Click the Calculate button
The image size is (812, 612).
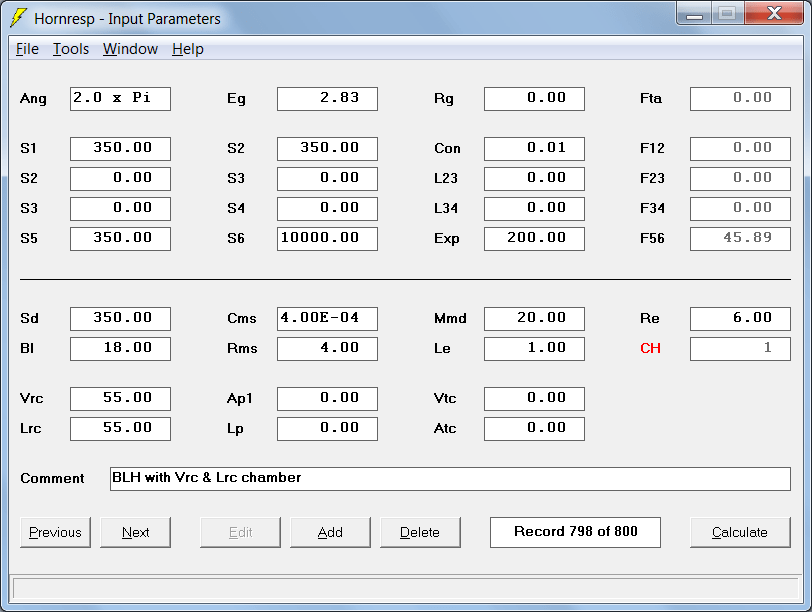pyautogui.click(x=740, y=532)
